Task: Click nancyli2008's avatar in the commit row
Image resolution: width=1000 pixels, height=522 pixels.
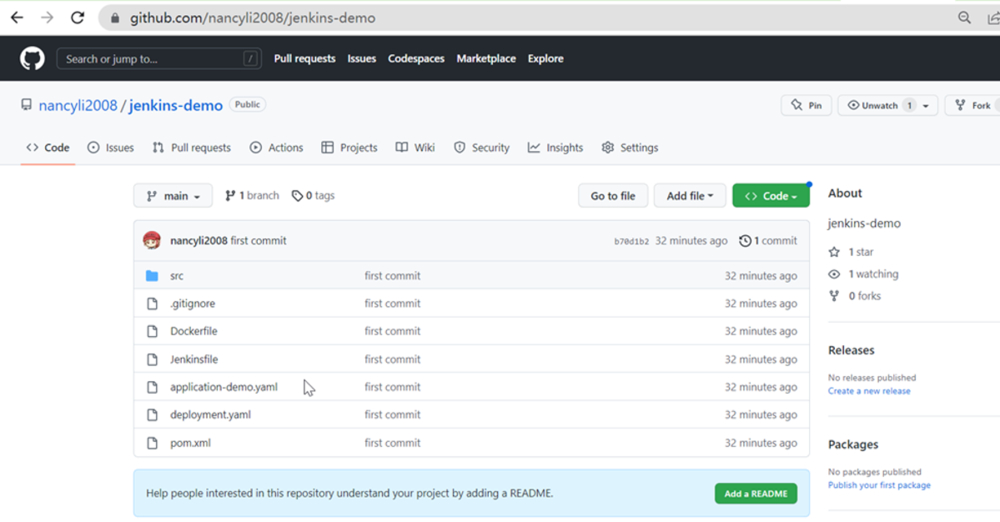Action: 152,241
